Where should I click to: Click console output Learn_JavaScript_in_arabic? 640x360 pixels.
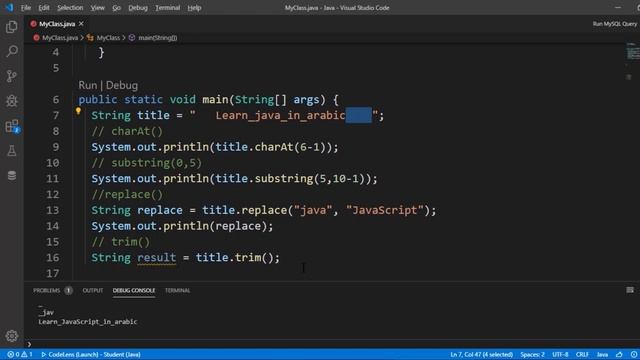click(x=88, y=322)
